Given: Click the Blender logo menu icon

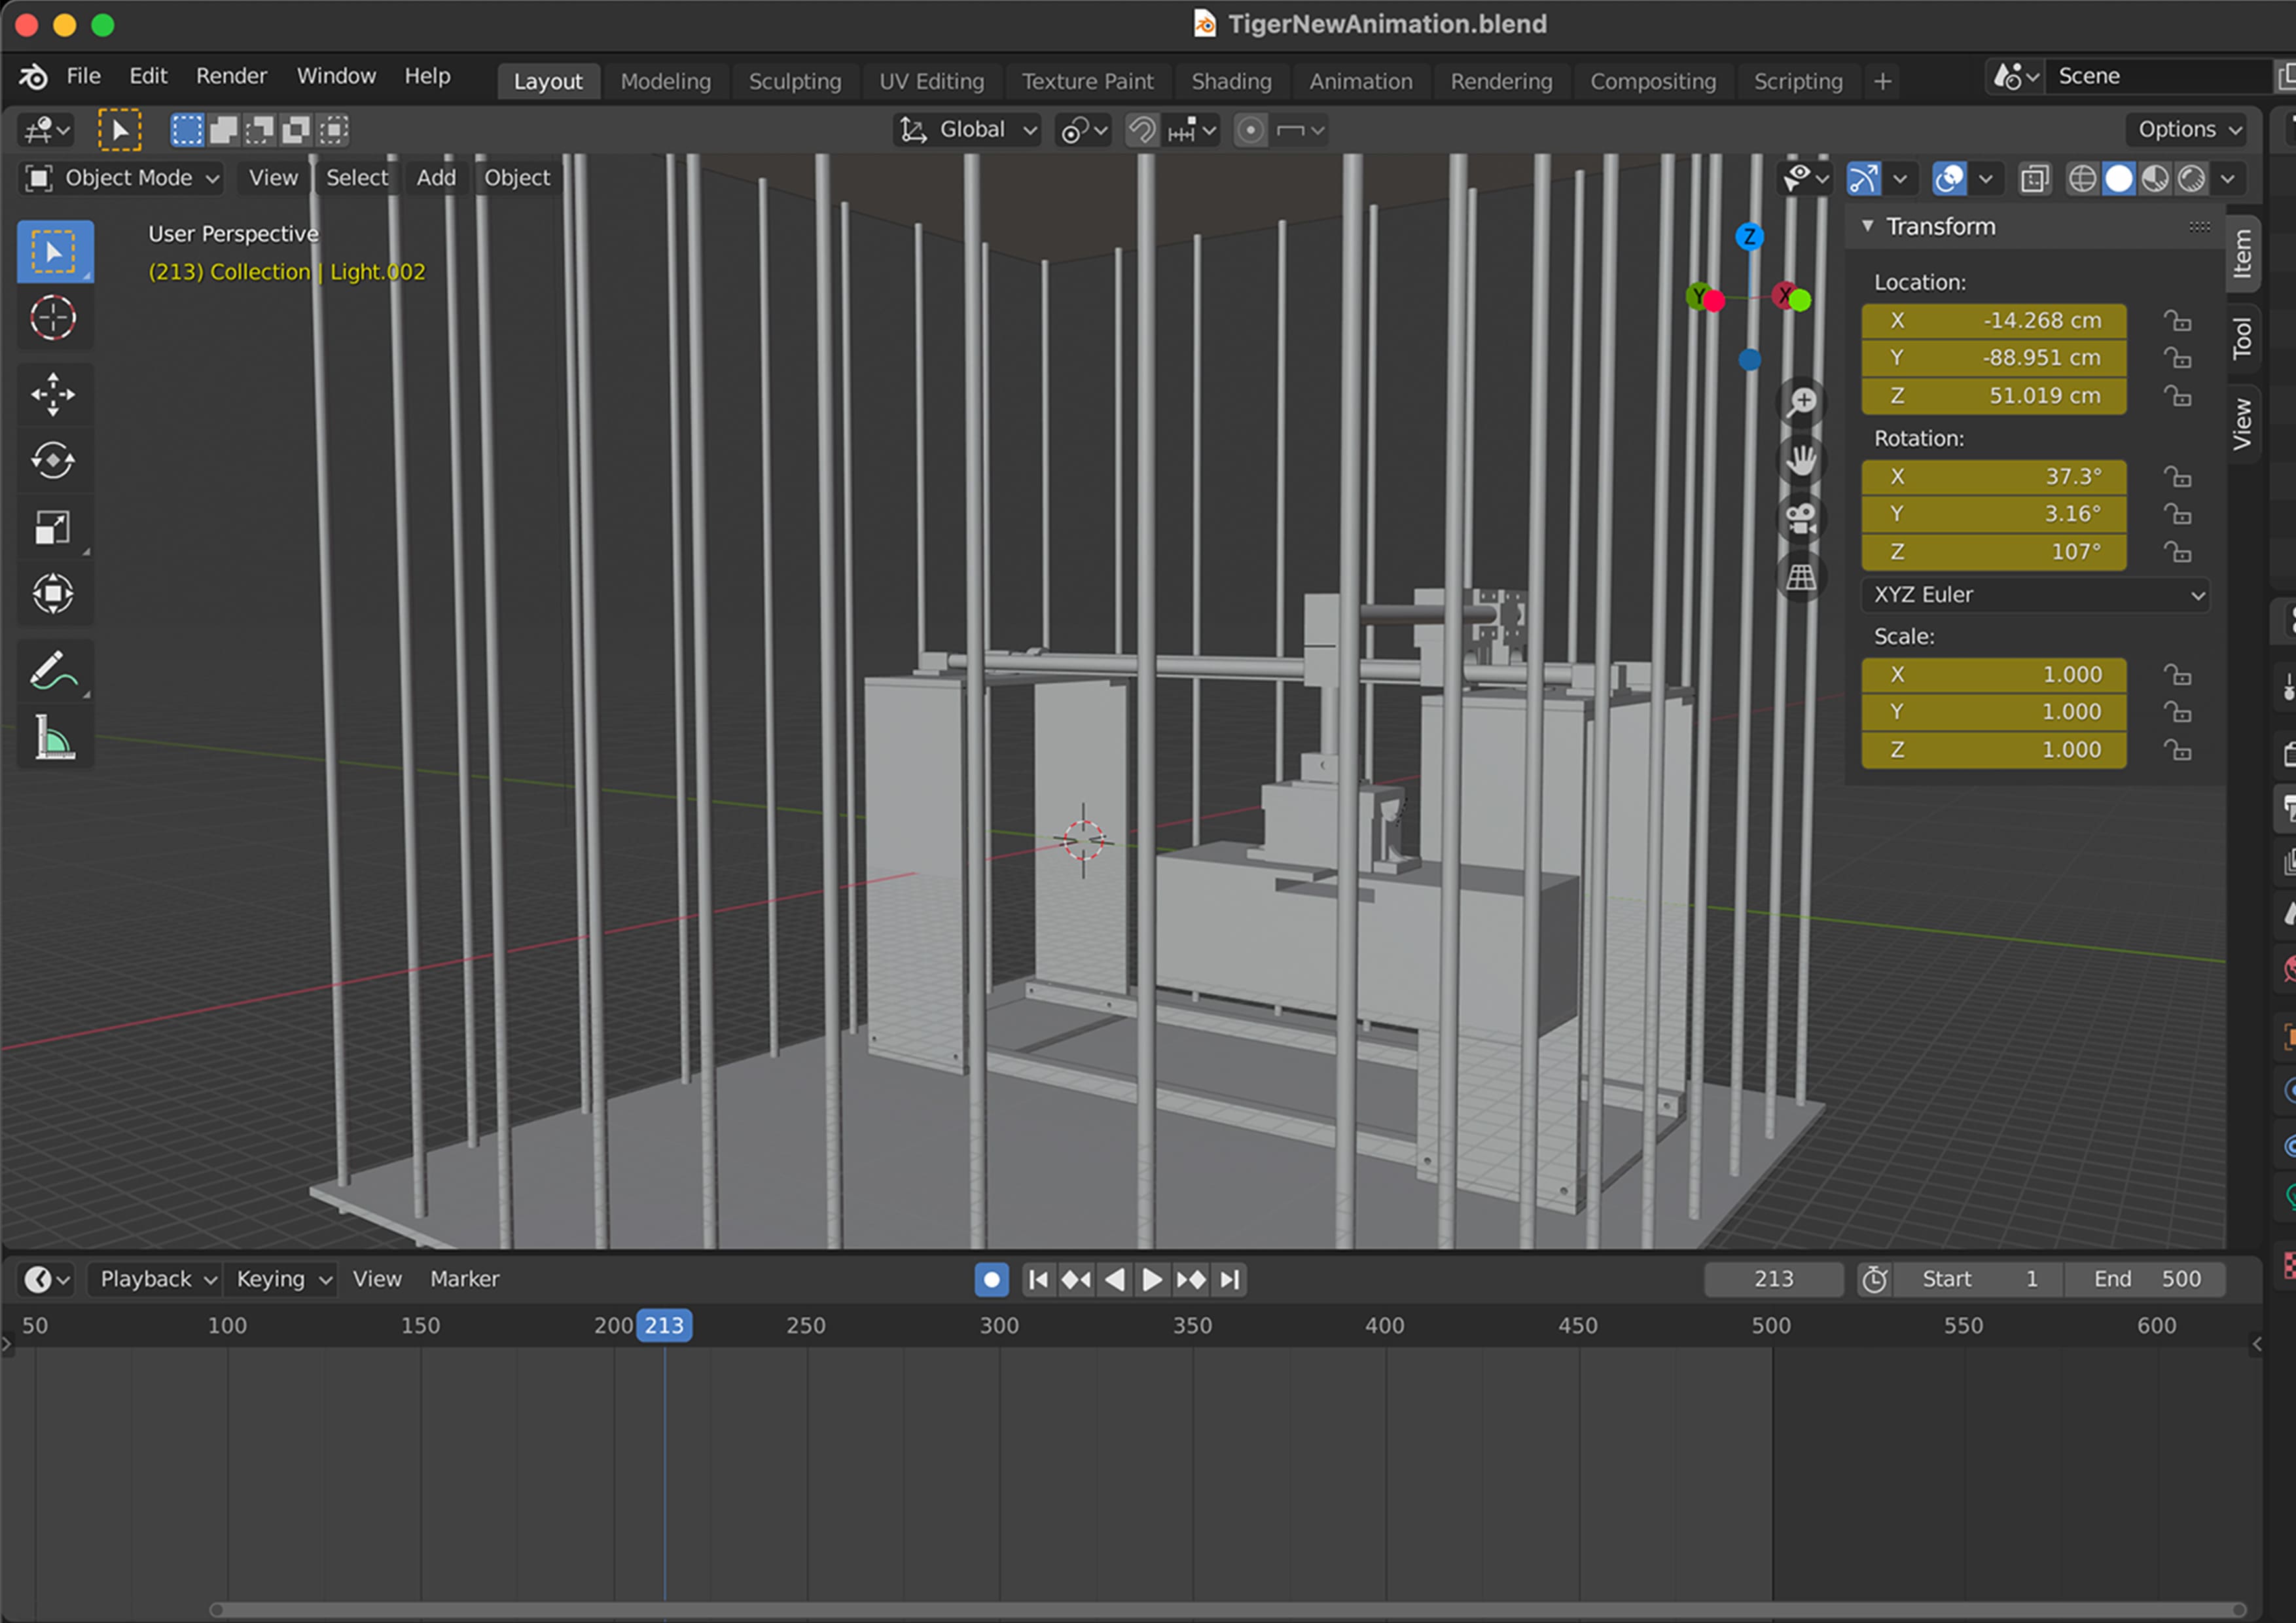Looking at the screenshot, I should 33,76.
